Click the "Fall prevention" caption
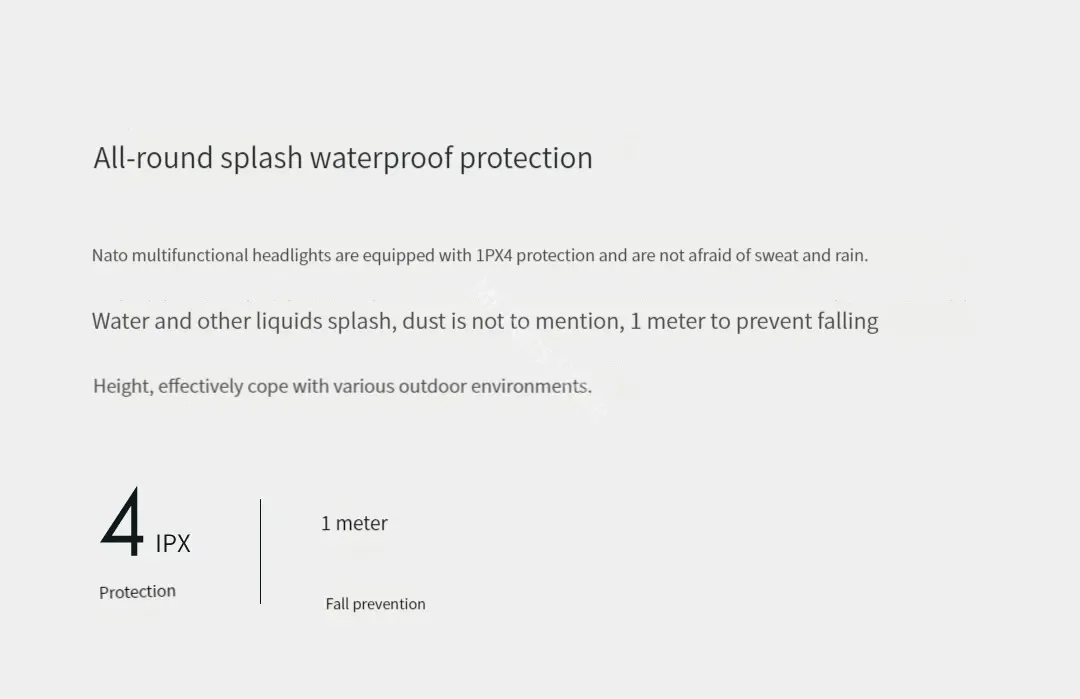The image size is (1080, 699). 375,604
